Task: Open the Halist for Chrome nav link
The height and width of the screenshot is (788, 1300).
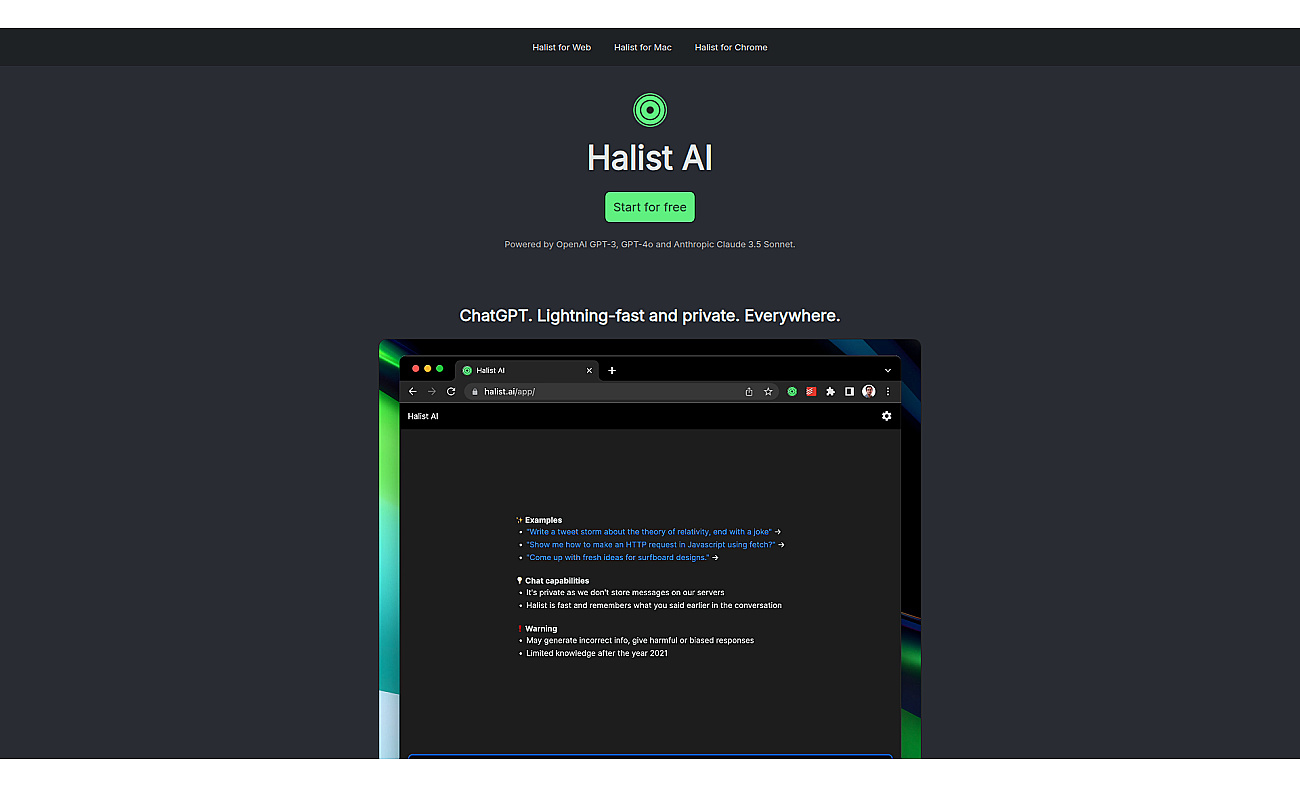Action: (x=731, y=47)
